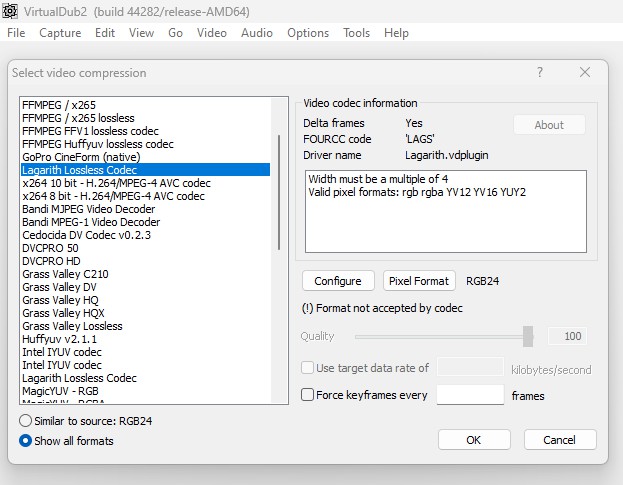This screenshot has width=623, height=485.
Task: Open the Options menu
Action: pyautogui.click(x=308, y=33)
